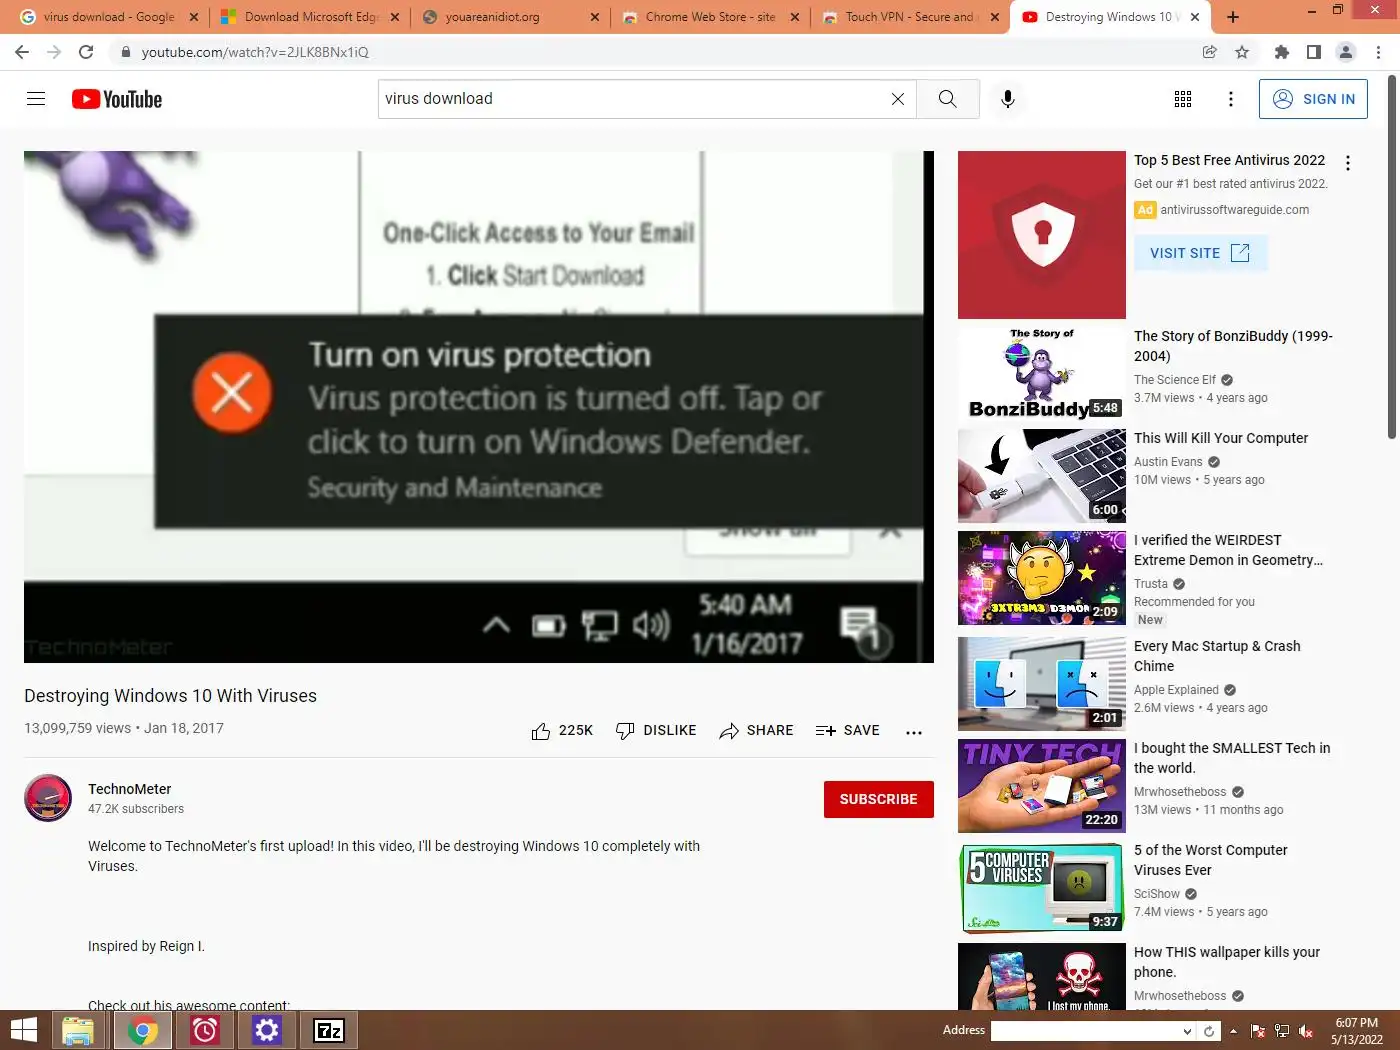Open 'This Will Kill Your Computer' thumbnail

coord(1042,476)
